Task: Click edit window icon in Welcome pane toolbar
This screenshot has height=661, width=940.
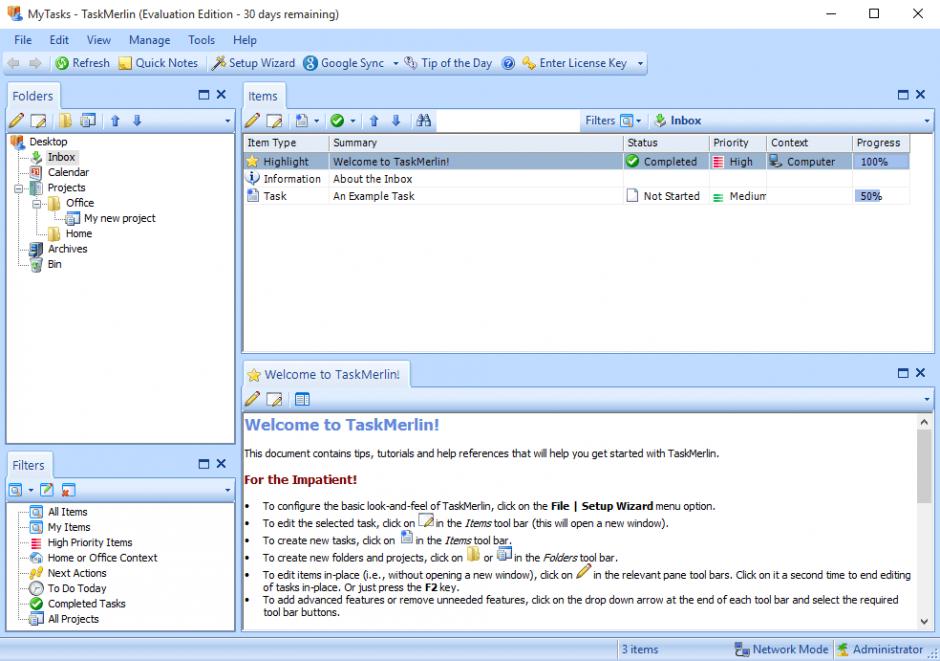Action: coord(274,399)
